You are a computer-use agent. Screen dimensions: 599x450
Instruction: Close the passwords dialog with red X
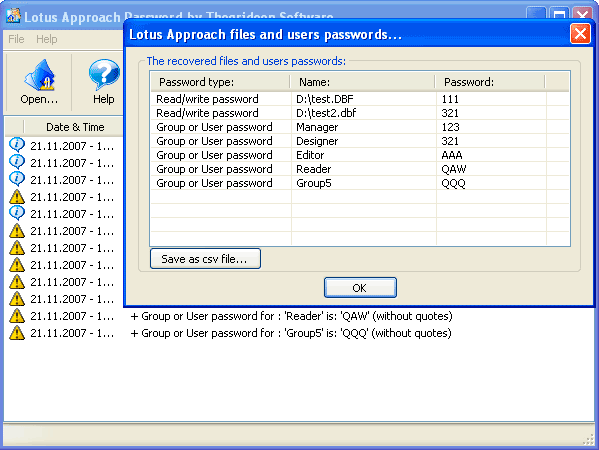580,34
